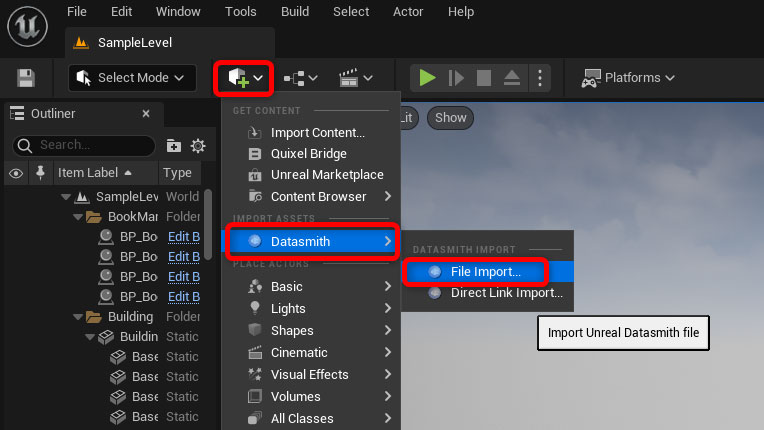Open the Window menu
Image resolution: width=764 pixels, height=430 pixels.
178,12
